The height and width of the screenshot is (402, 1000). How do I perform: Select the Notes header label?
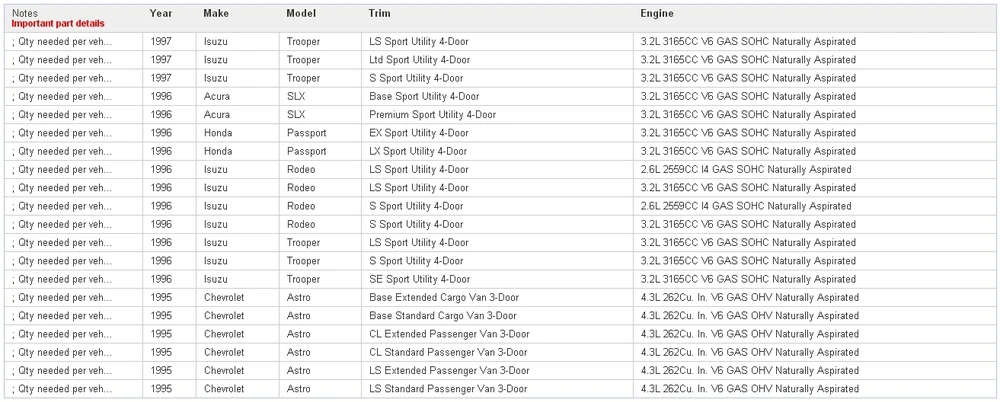point(25,13)
